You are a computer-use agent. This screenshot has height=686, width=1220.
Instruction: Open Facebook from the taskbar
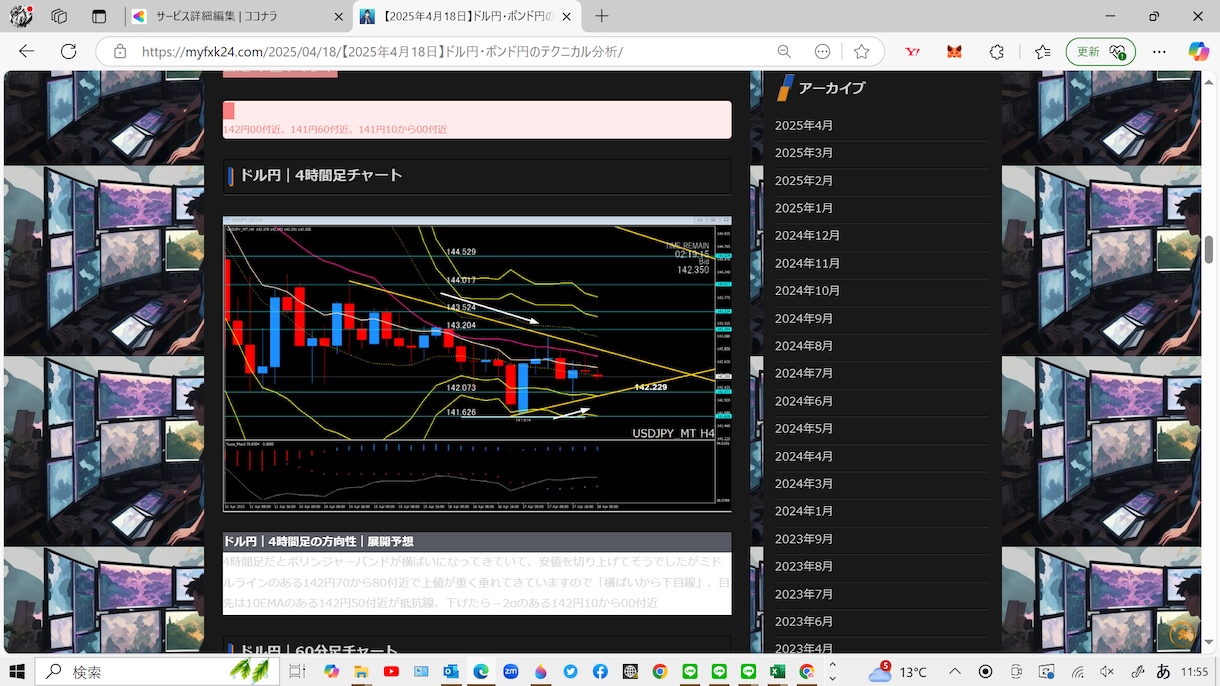600,671
